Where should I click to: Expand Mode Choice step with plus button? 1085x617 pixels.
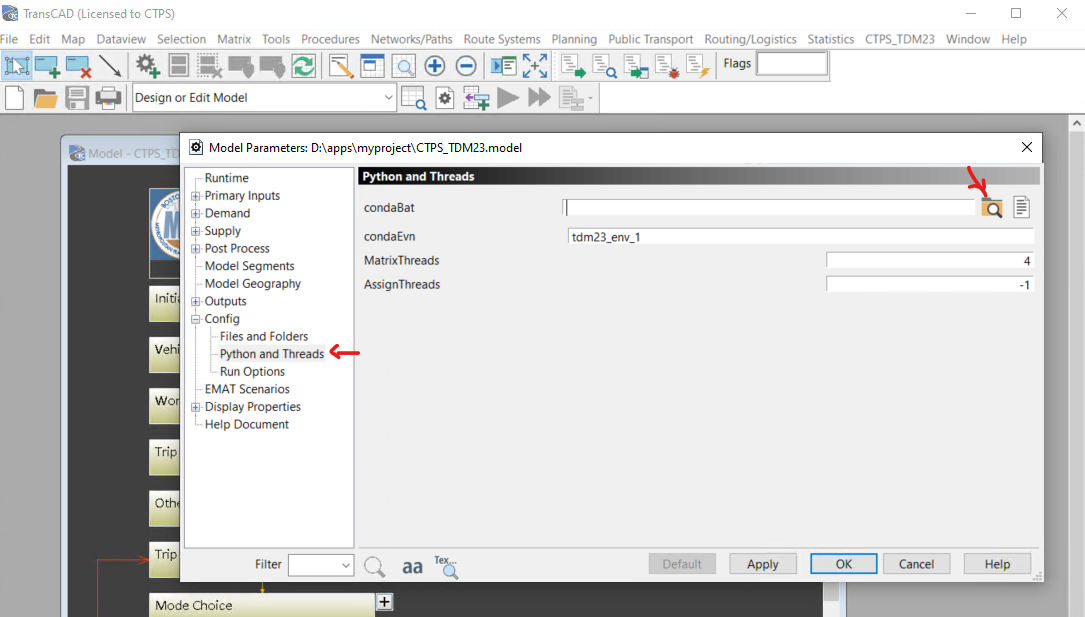(x=385, y=602)
